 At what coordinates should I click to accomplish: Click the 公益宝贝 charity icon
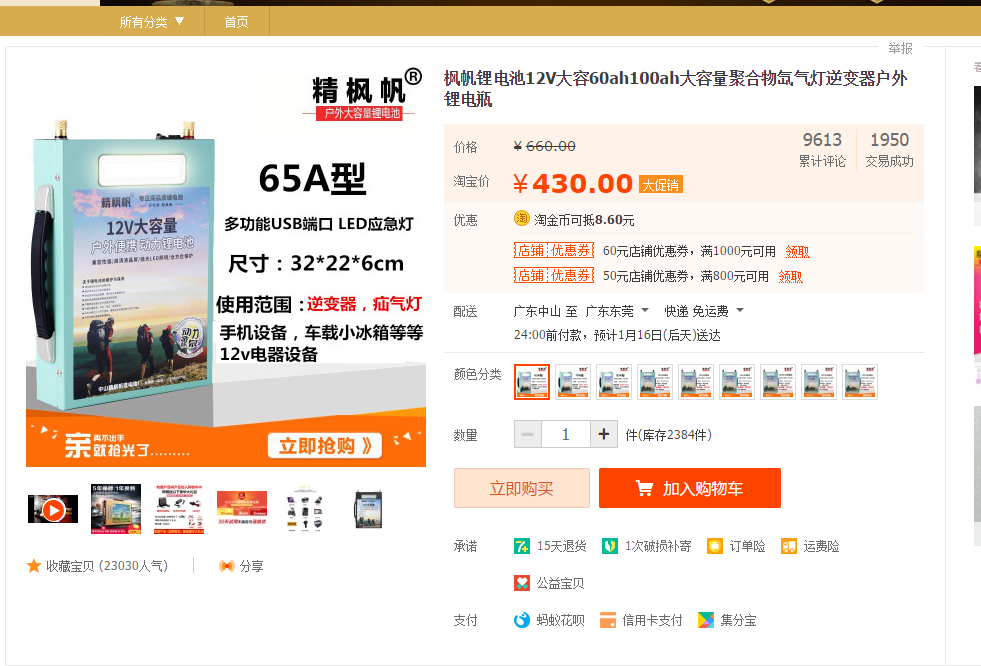521,583
